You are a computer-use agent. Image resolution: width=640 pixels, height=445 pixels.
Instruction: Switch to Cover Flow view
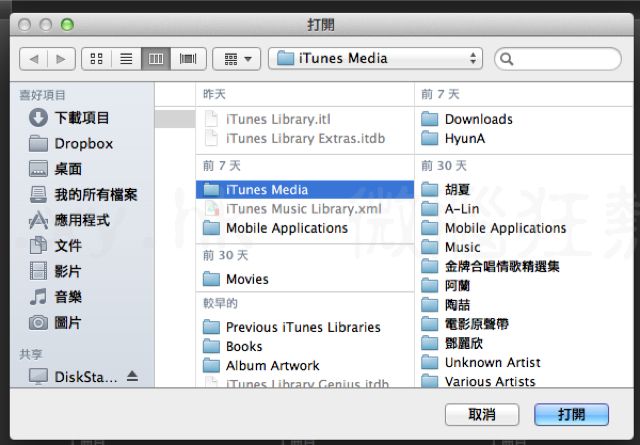pos(187,59)
